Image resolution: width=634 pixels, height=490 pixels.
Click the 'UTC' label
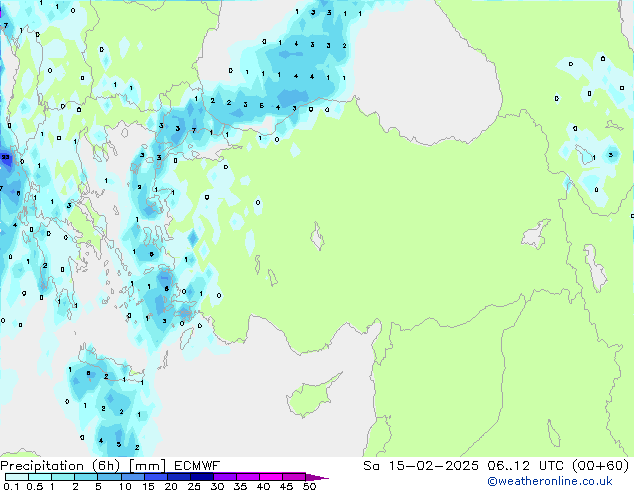pos(552,466)
